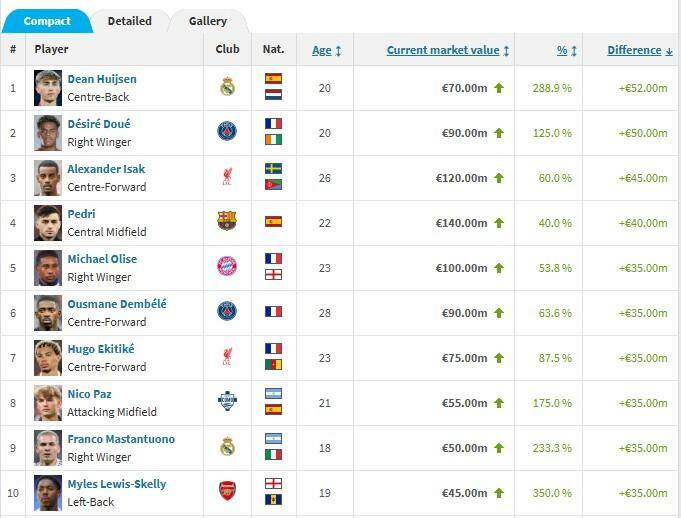Click Alexander Isak's portrait thumbnail
The height and width of the screenshot is (518, 681).
[48, 177]
